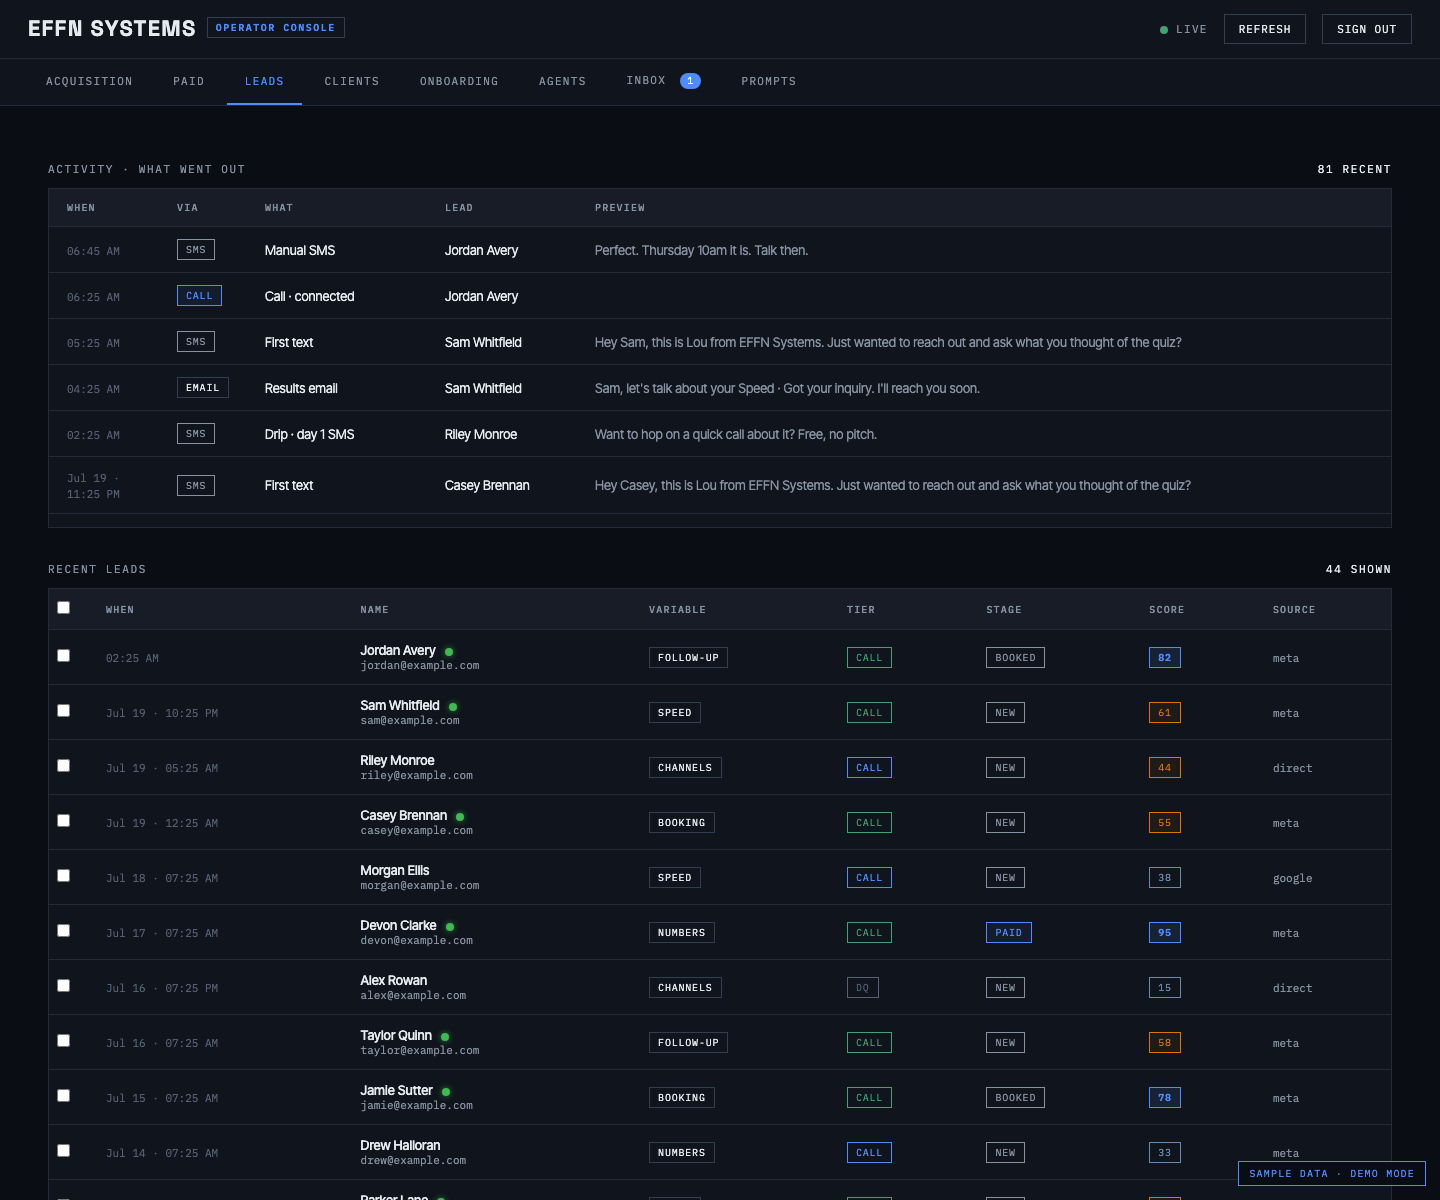This screenshot has height=1200, width=1440.
Task: Click the green Live indicator dot
Action: point(1164,30)
